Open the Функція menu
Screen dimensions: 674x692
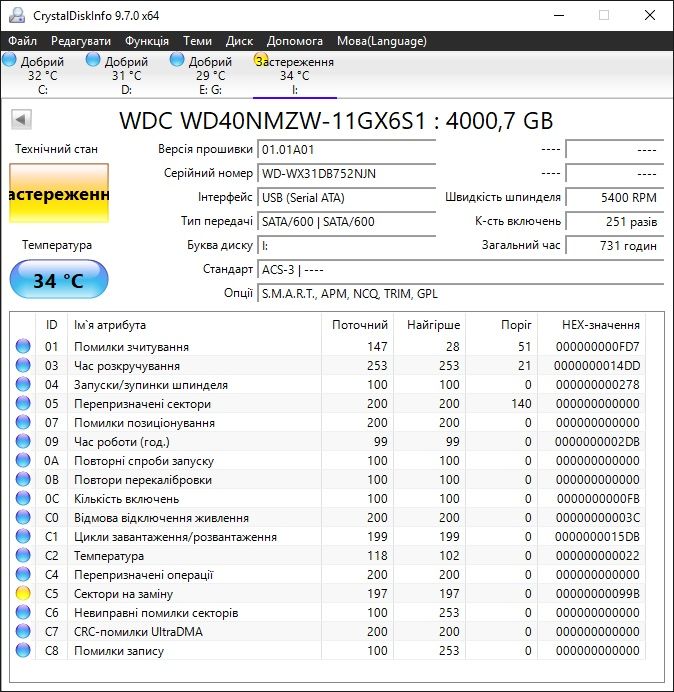click(x=147, y=41)
